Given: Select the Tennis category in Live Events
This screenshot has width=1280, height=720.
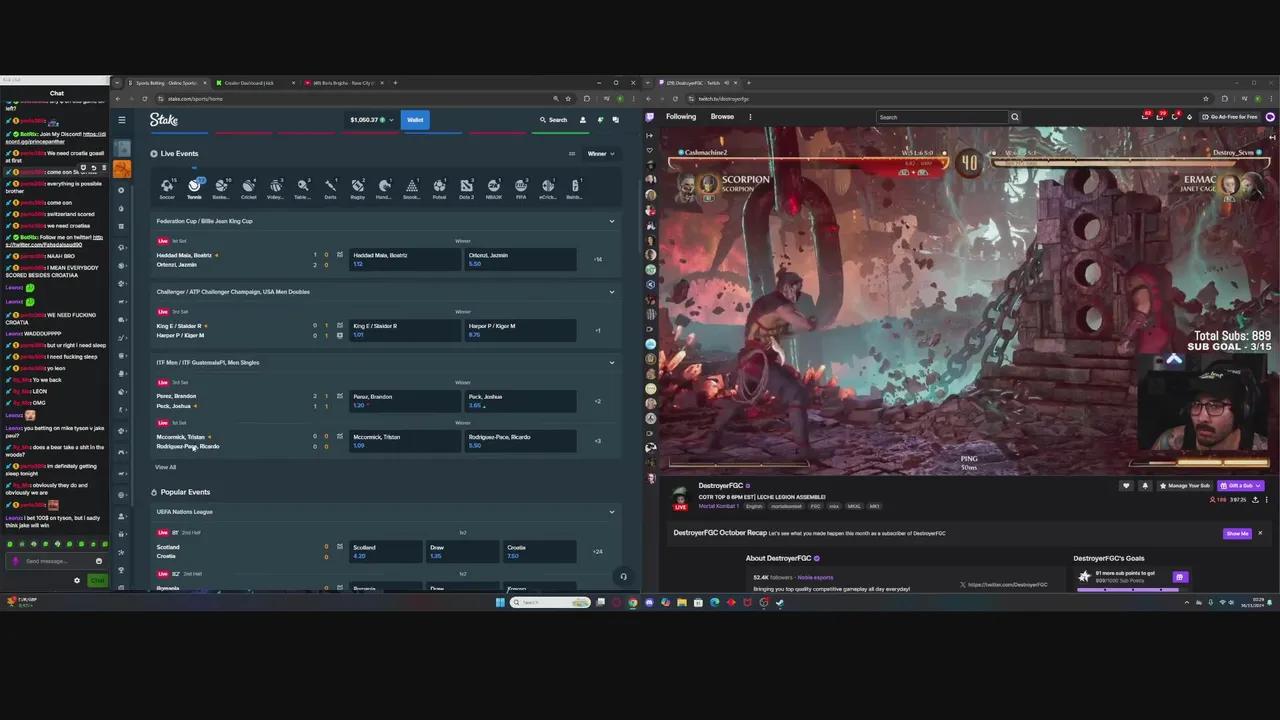Looking at the screenshot, I should click(x=194, y=186).
